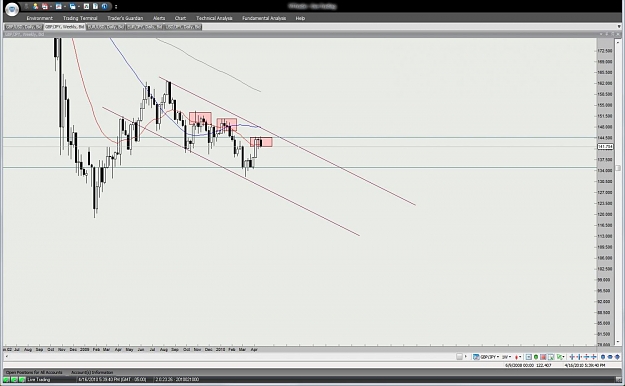
Task: Open the customize quick access toolbar arrow
Action: point(116,6)
